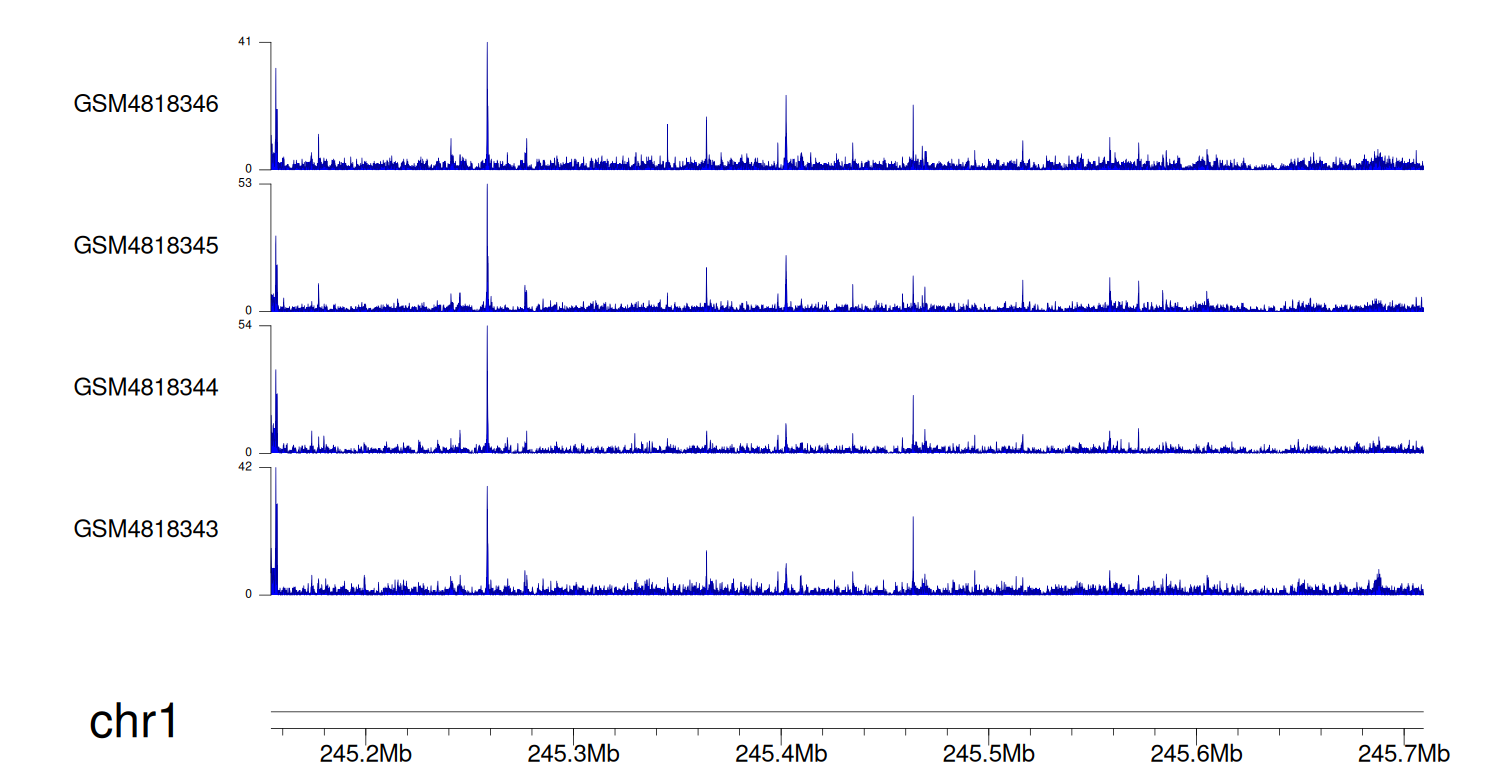Click the 245.5Mb coordinate label

click(988, 753)
